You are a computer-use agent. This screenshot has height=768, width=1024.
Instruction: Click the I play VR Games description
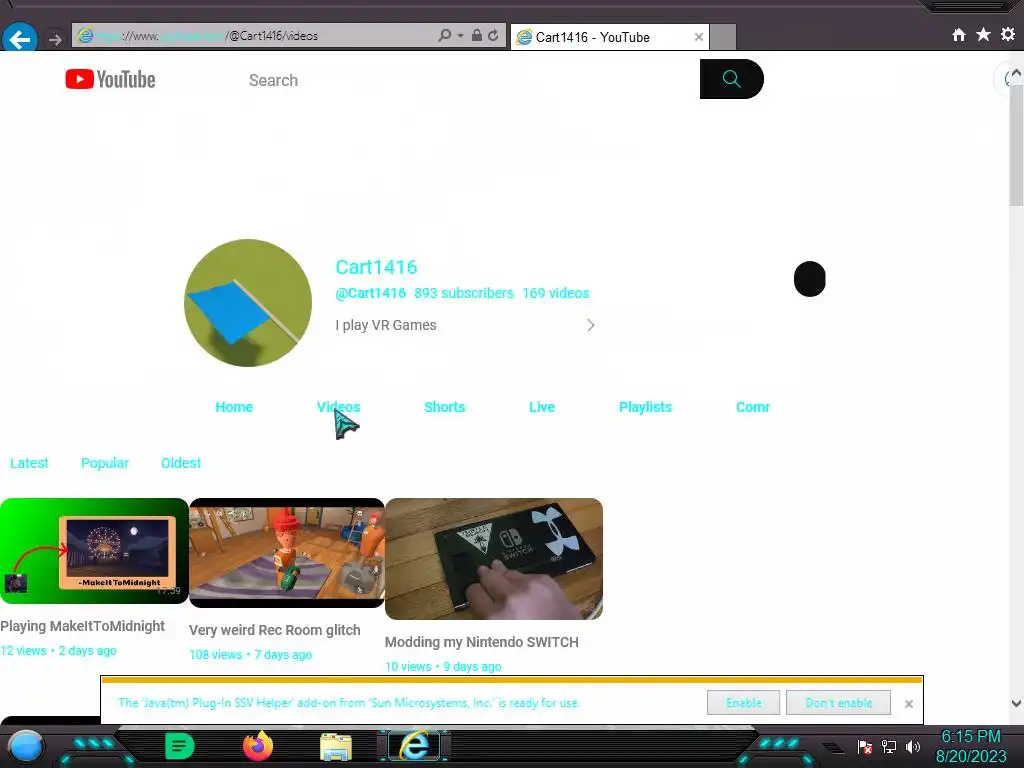(386, 325)
